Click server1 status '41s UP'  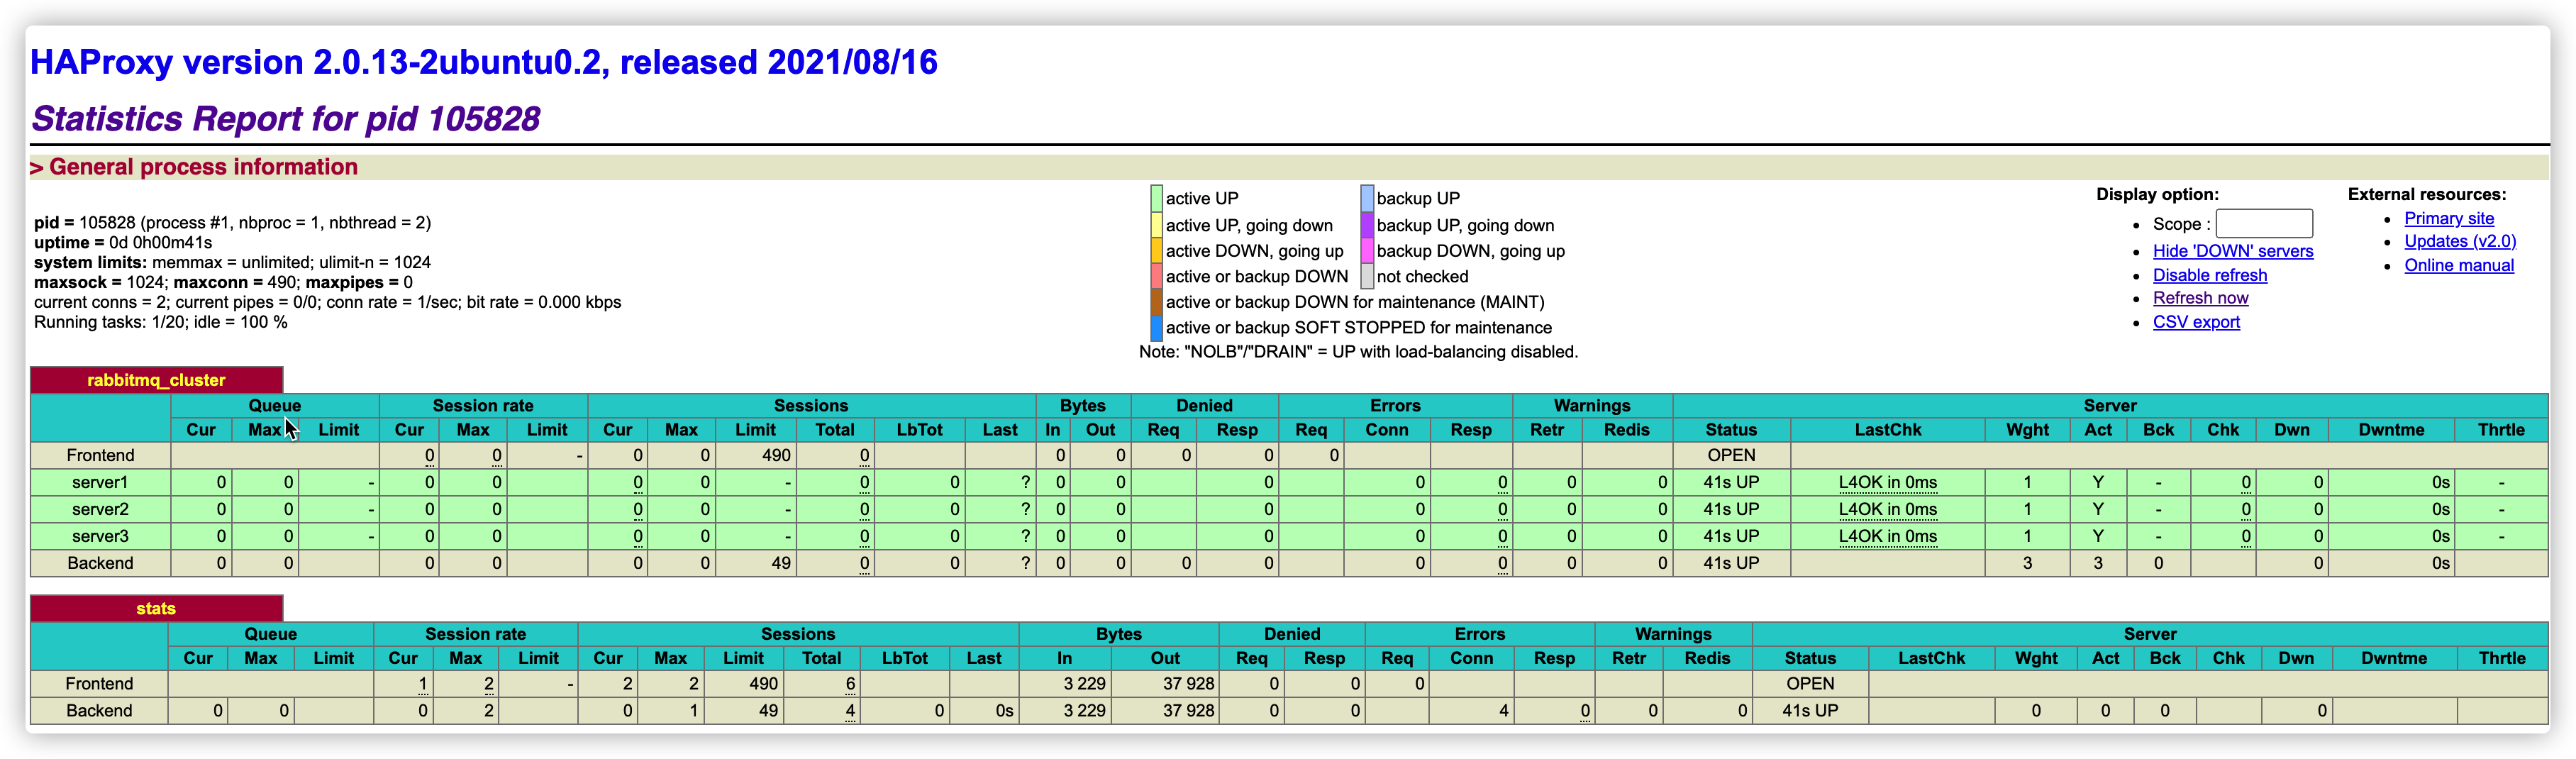[1731, 482]
